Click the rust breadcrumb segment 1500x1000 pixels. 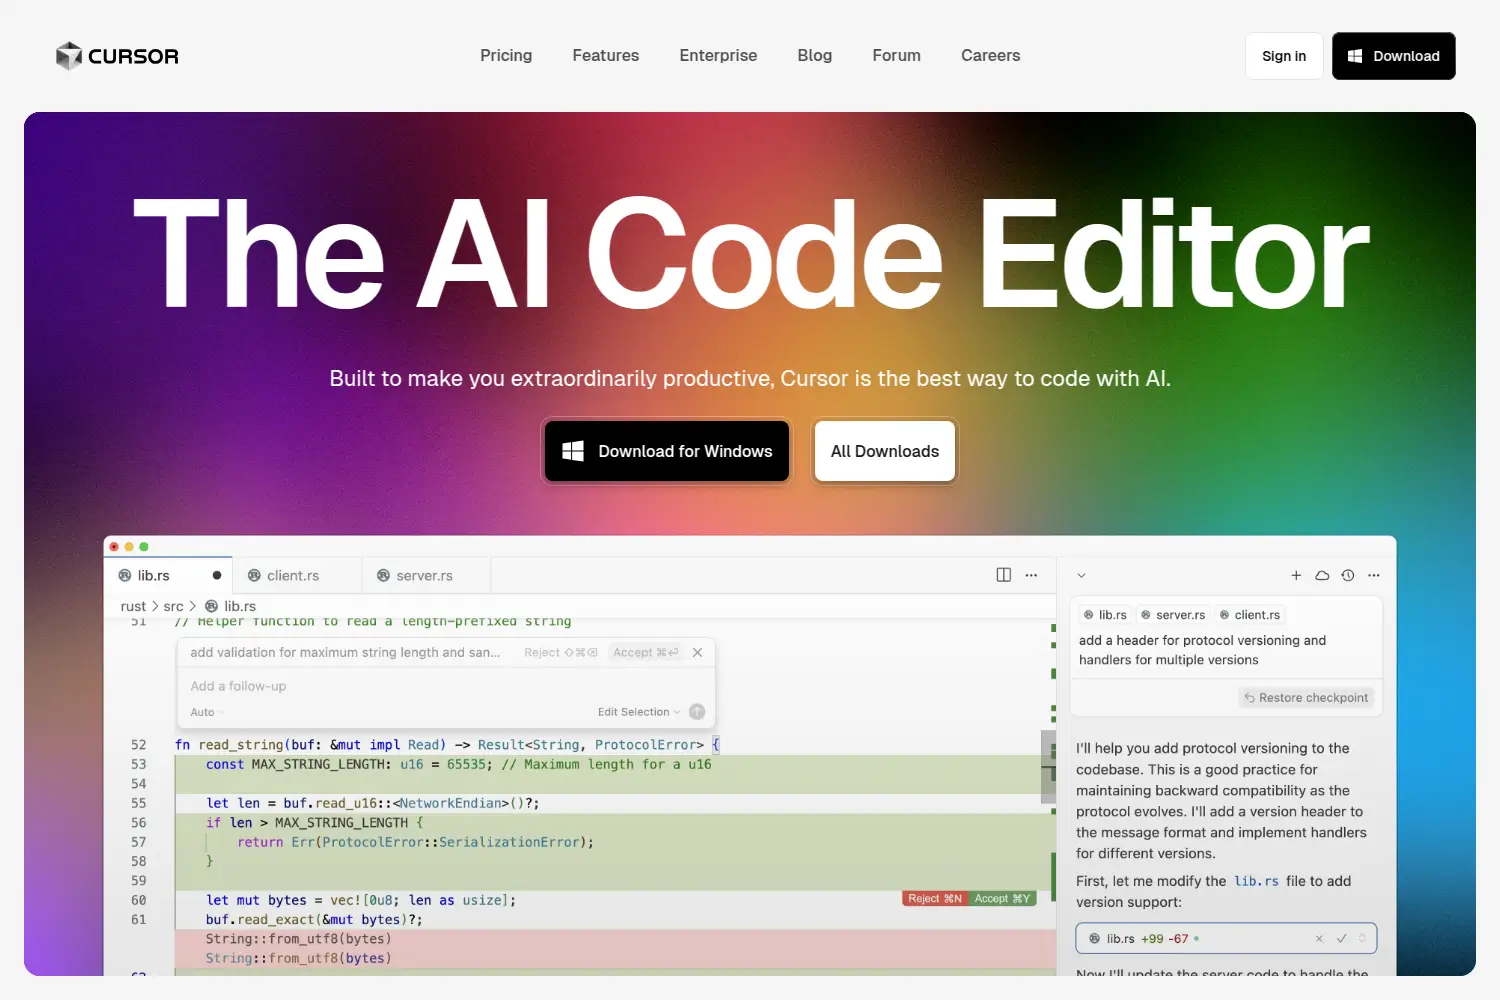133,606
